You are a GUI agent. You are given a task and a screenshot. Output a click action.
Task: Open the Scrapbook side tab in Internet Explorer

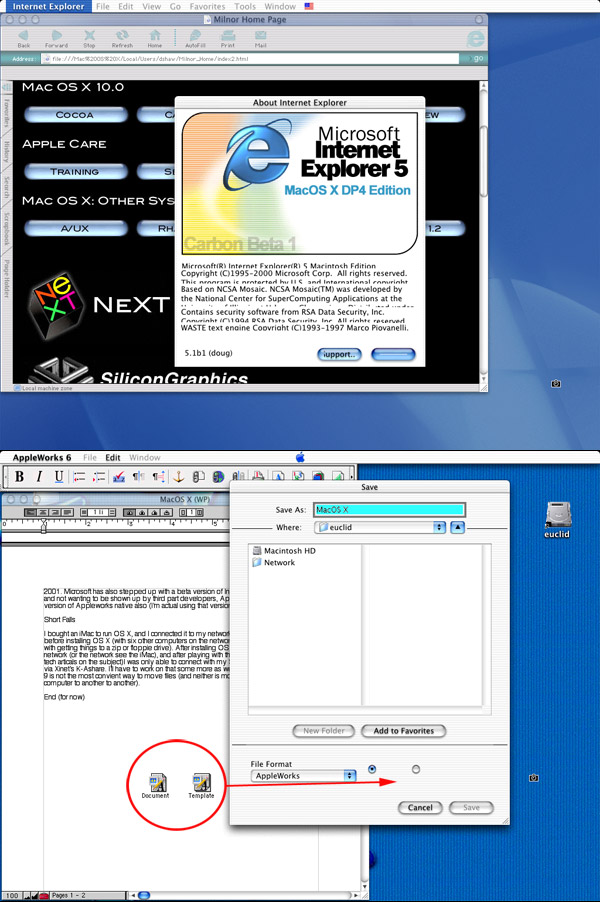click(x=6, y=228)
